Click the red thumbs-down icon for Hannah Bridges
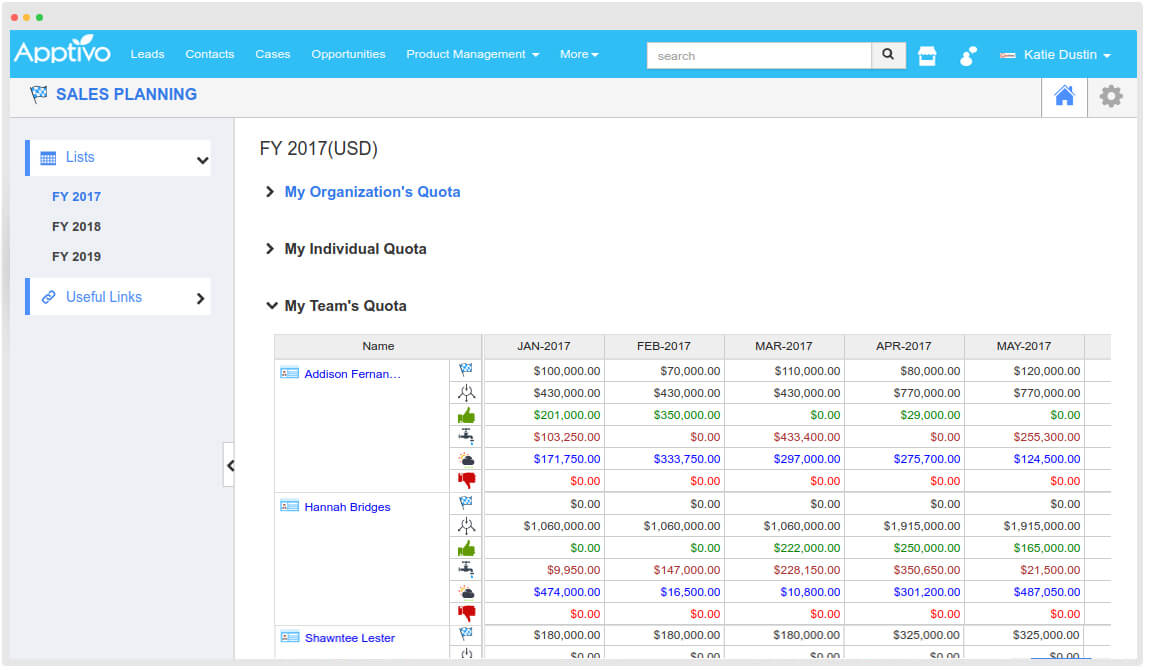 (x=466, y=613)
